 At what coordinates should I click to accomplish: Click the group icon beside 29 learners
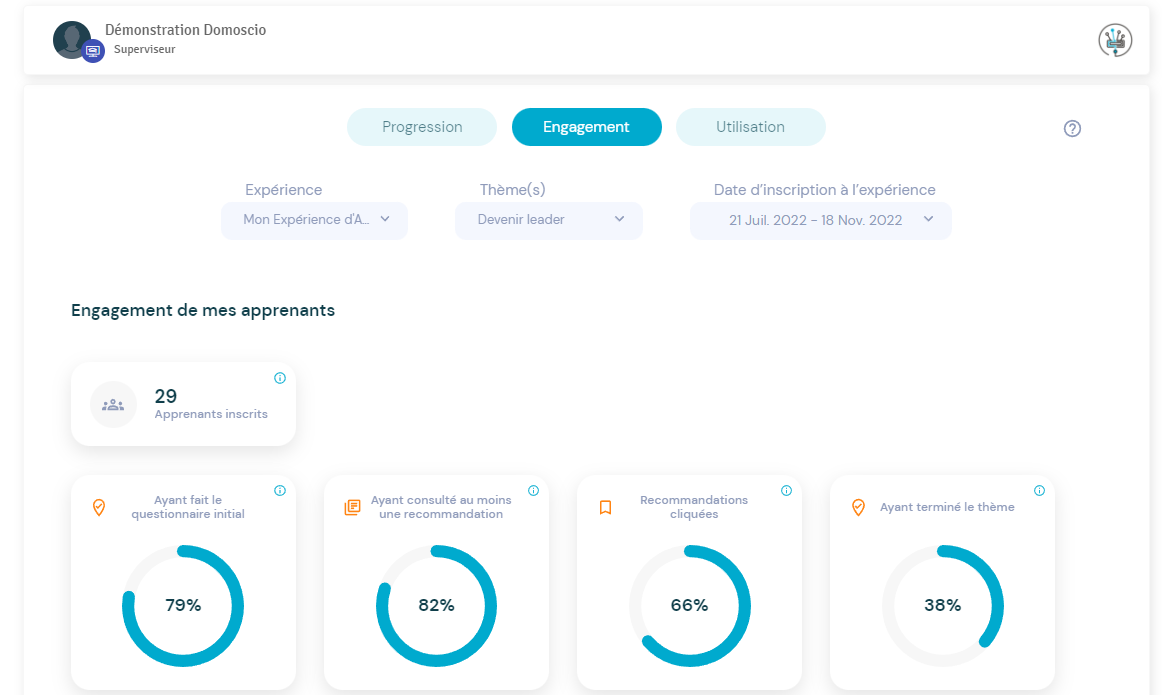[113, 405]
